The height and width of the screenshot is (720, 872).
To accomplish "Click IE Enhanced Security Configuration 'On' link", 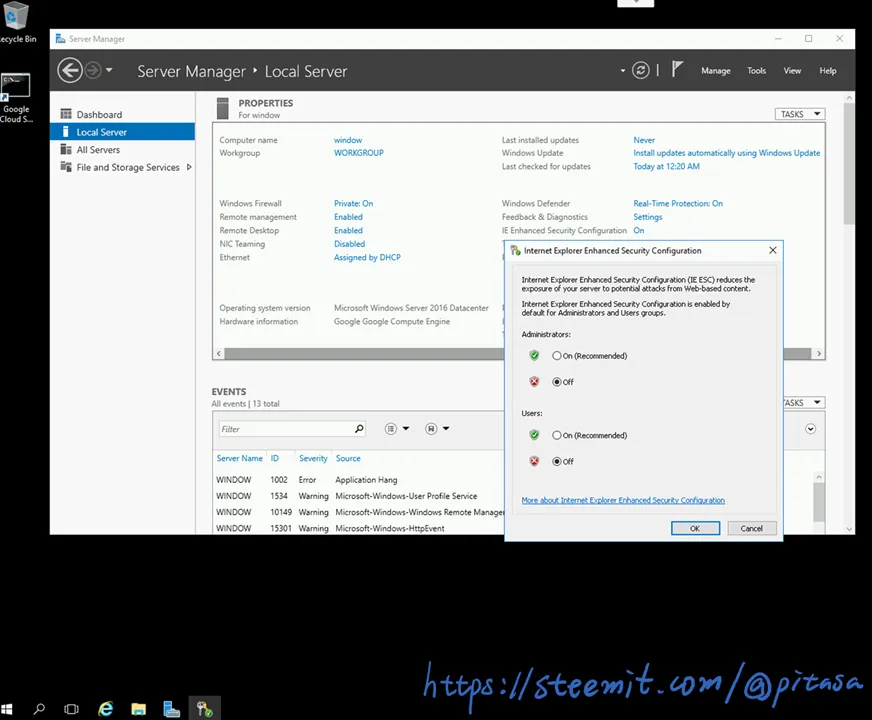I will pyautogui.click(x=638, y=230).
